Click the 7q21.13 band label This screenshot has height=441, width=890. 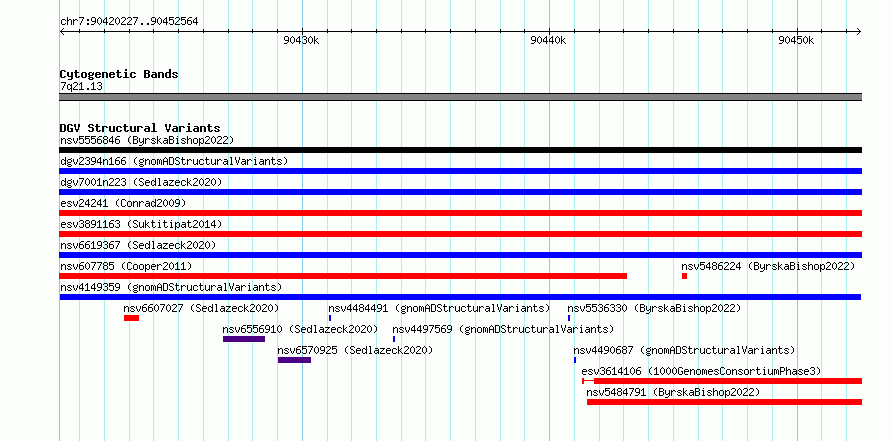coord(81,87)
